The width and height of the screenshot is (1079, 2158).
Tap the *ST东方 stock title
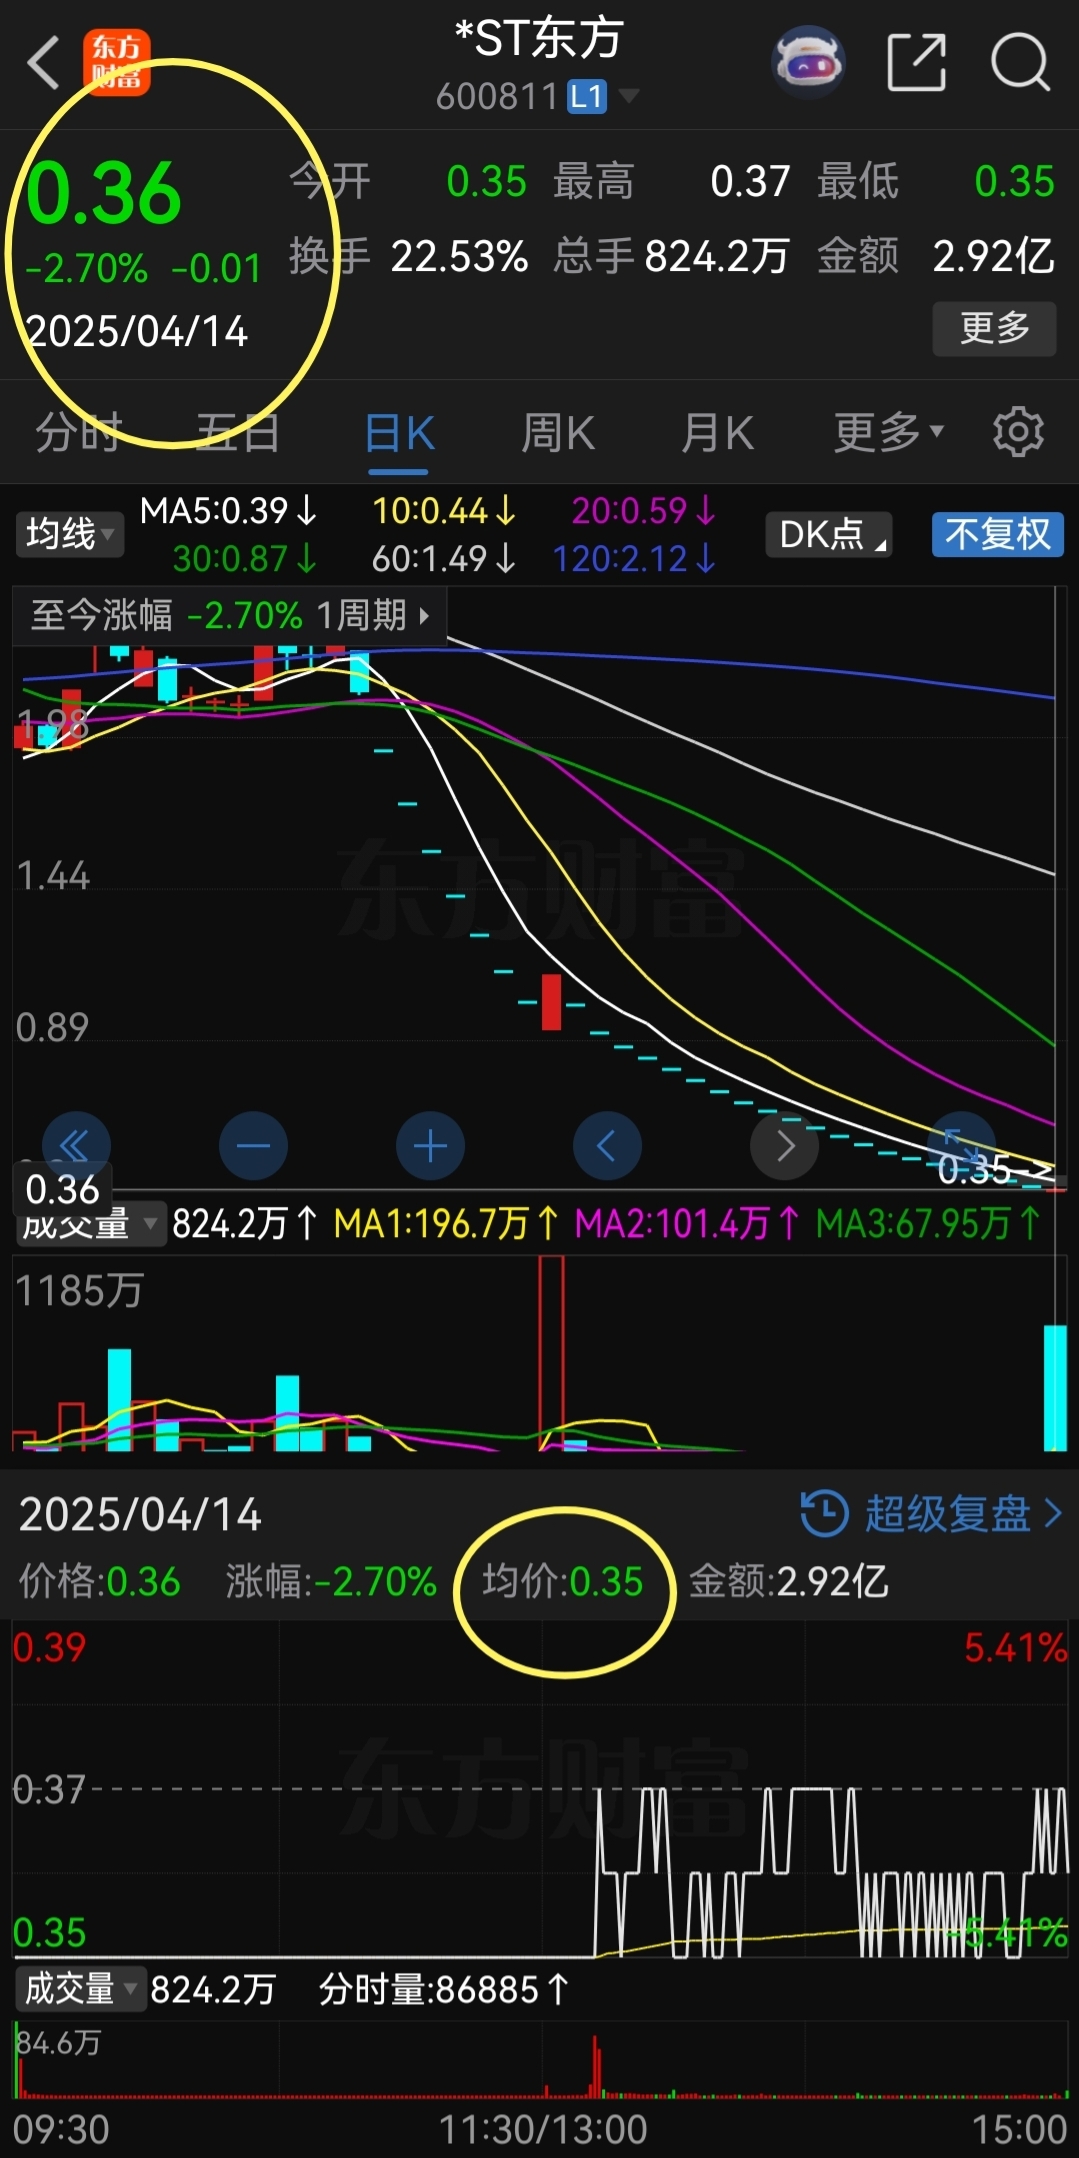[x=539, y=40]
